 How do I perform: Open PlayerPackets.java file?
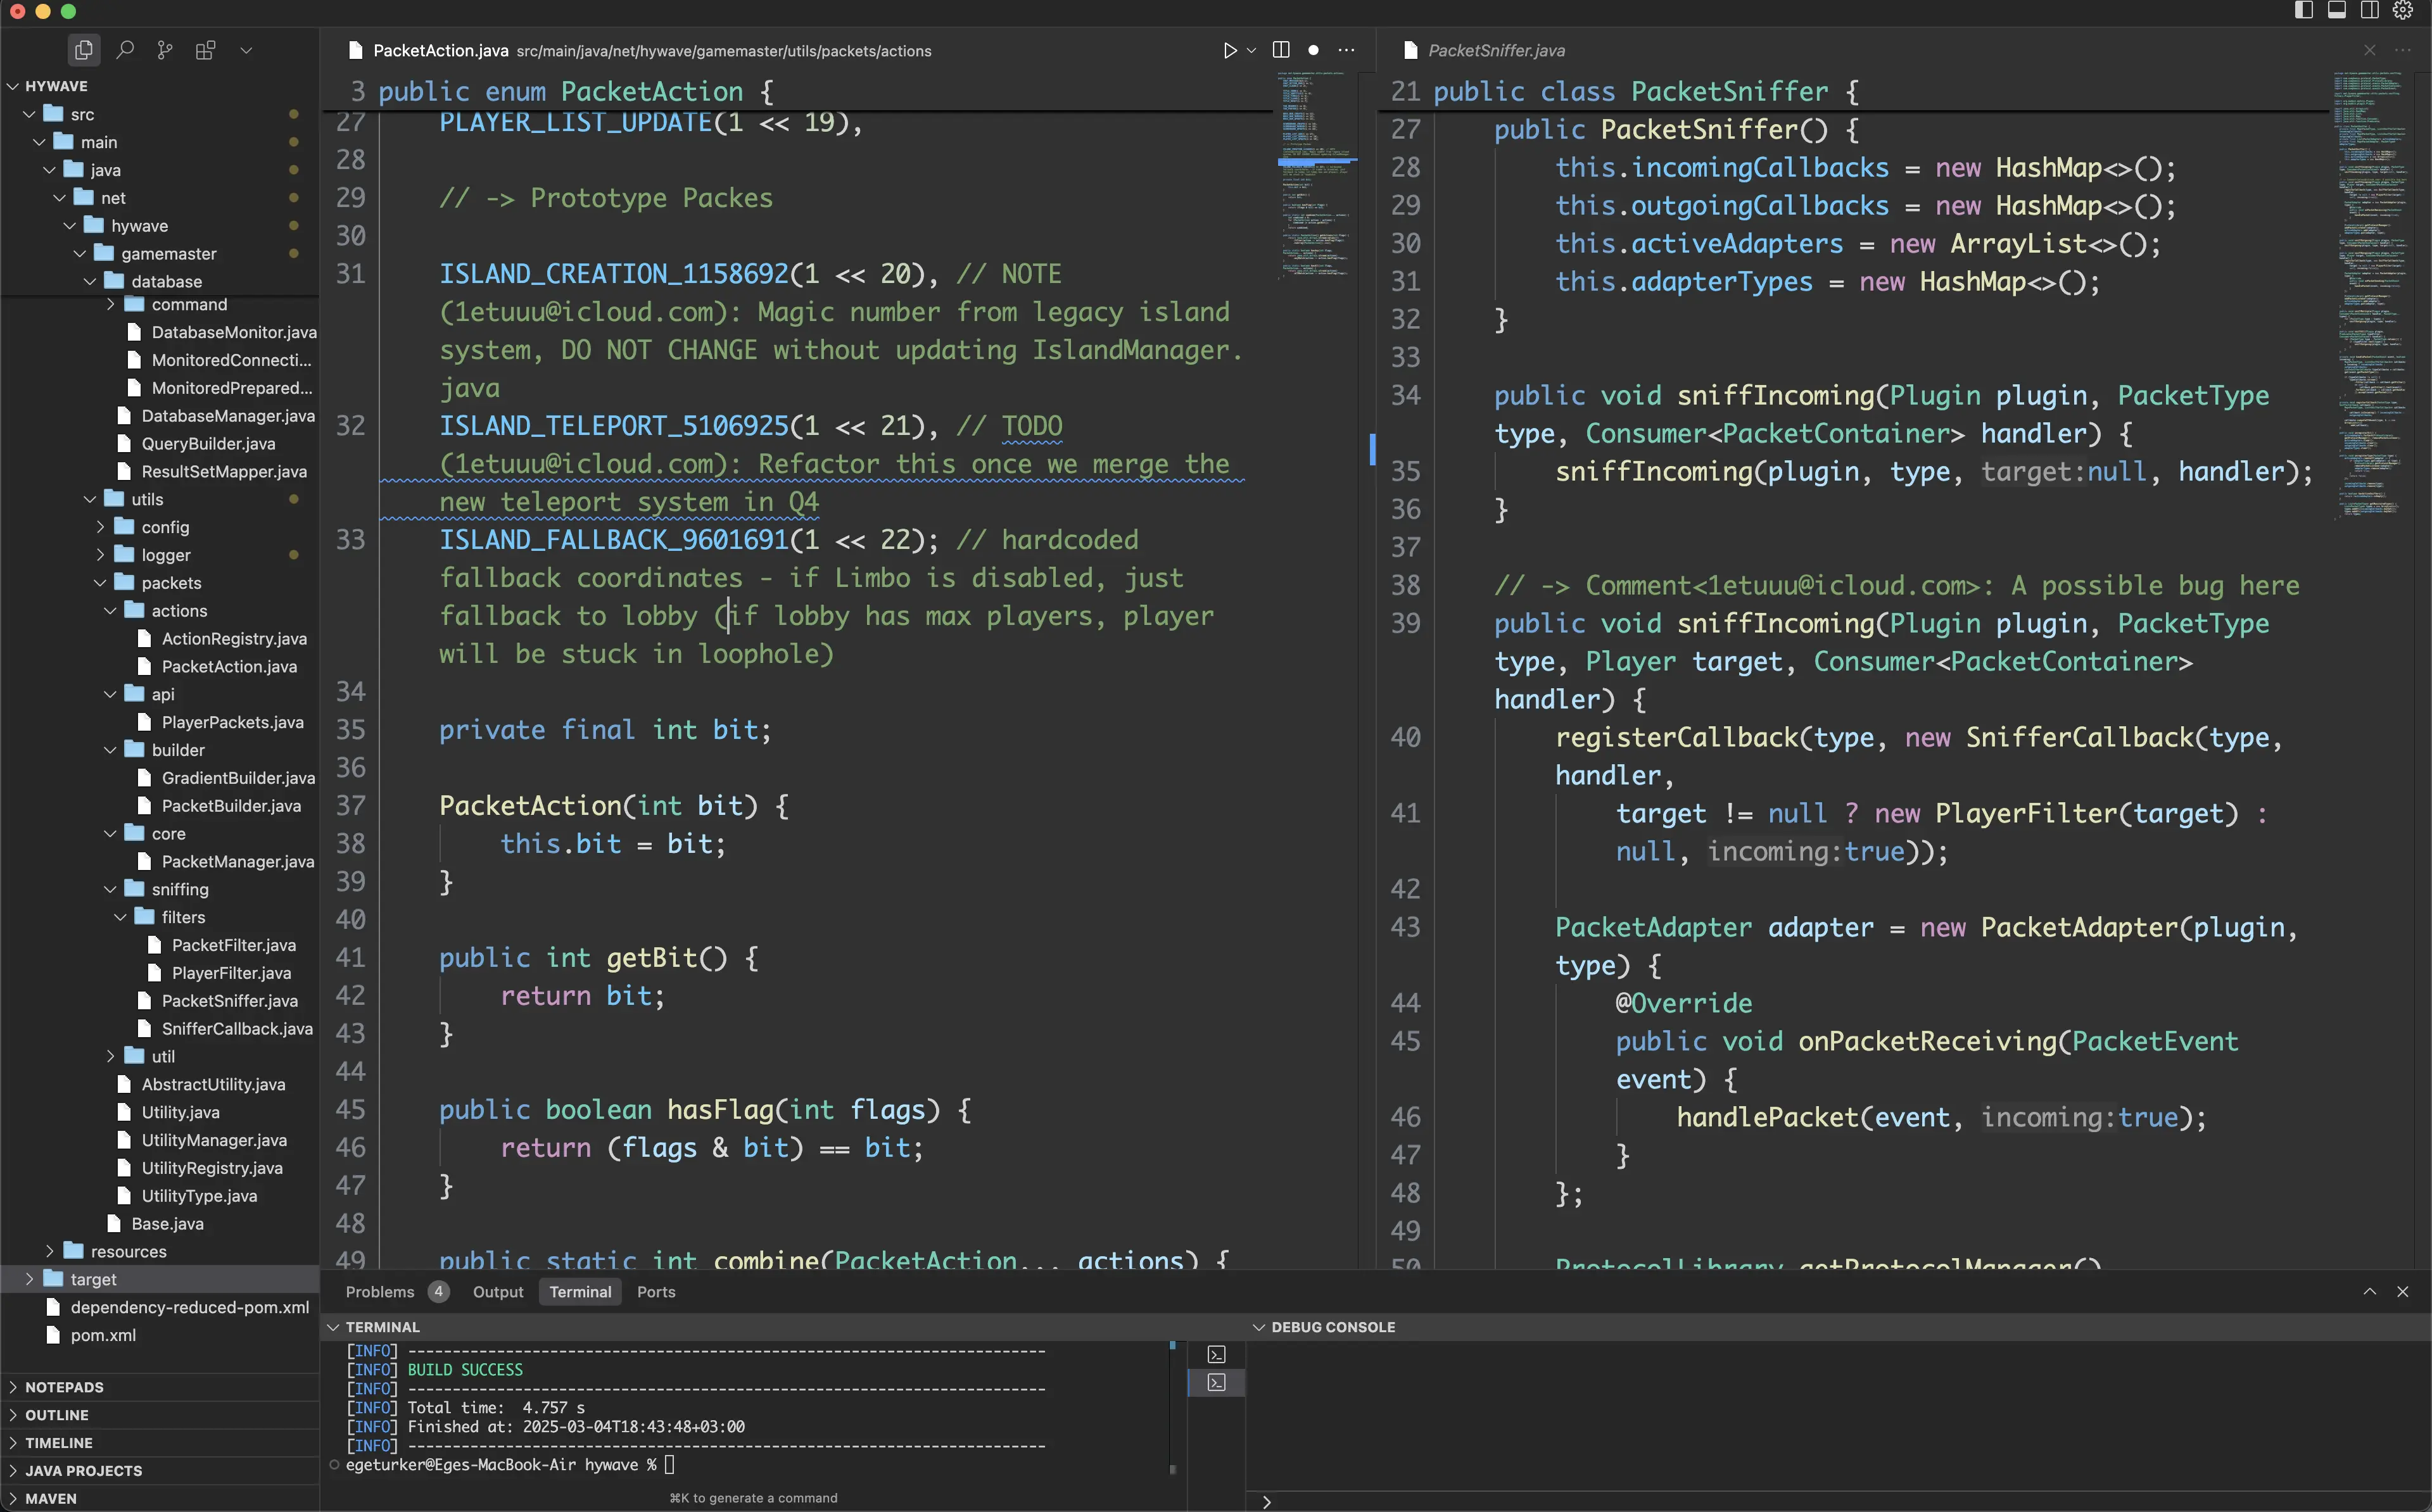click(x=160, y=722)
